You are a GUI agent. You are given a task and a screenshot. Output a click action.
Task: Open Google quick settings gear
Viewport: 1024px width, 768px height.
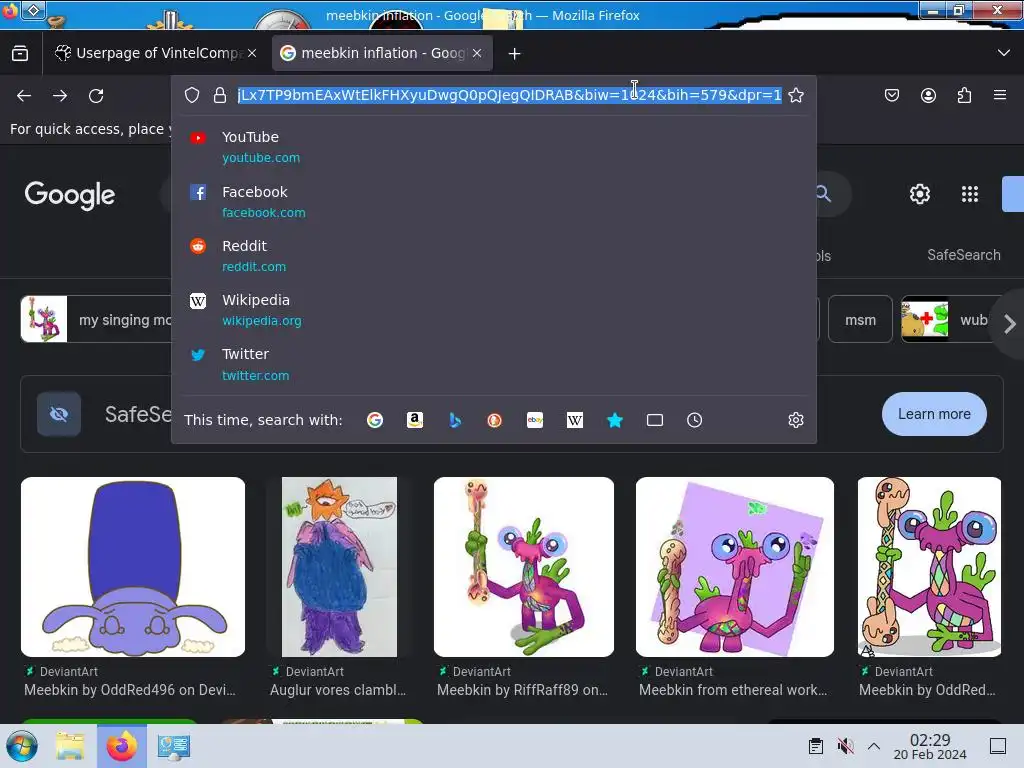920,194
